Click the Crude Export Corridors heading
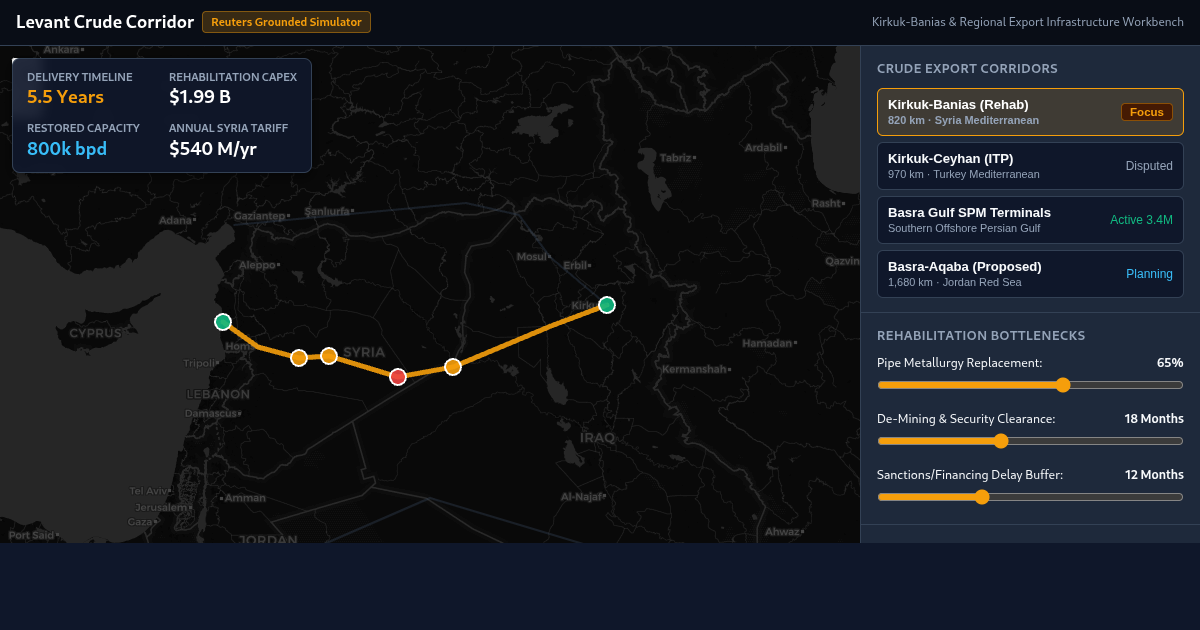Image resolution: width=1200 pixels, height=630 pixels. 967,69
